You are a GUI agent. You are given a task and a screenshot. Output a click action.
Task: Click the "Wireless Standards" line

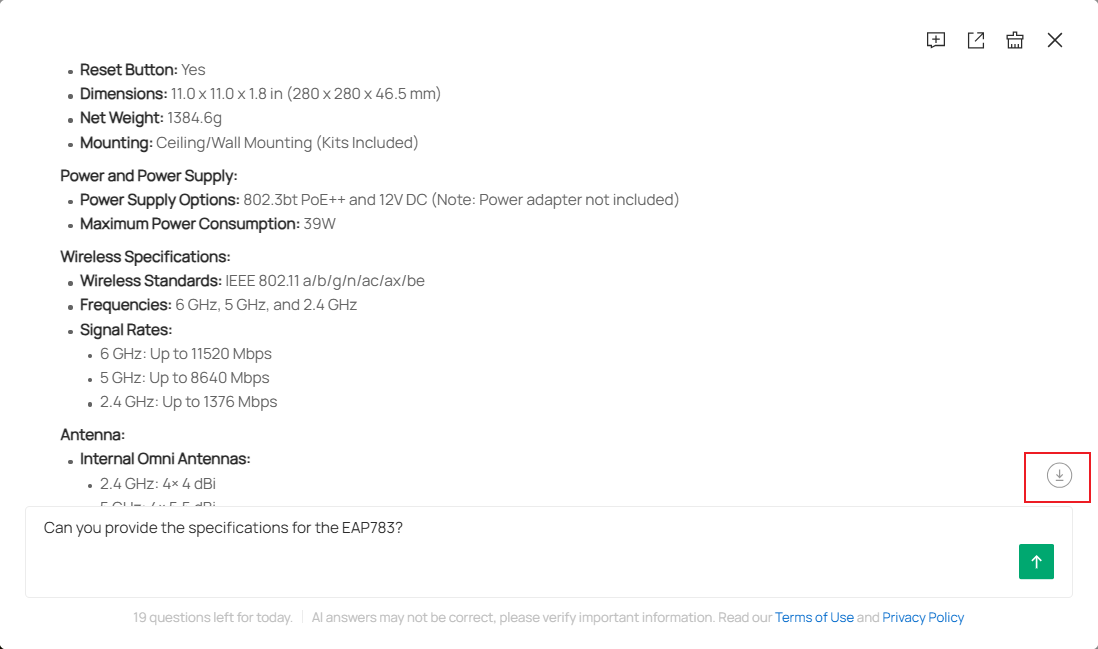click(252, 281)
